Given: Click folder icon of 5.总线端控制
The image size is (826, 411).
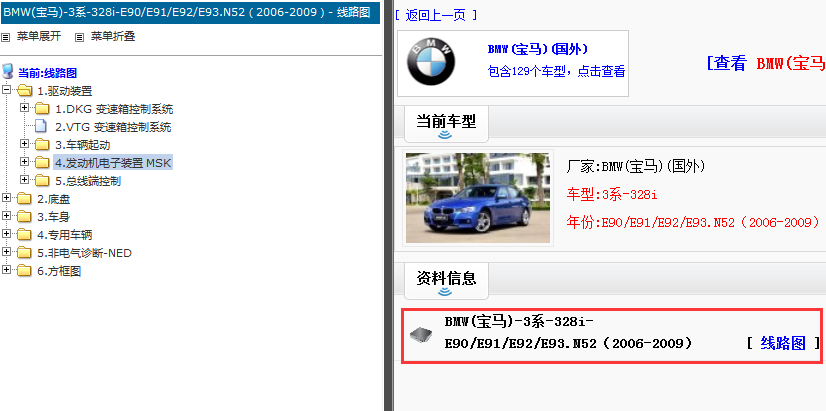Looking at the screenshot, I should tap(42, 181).
